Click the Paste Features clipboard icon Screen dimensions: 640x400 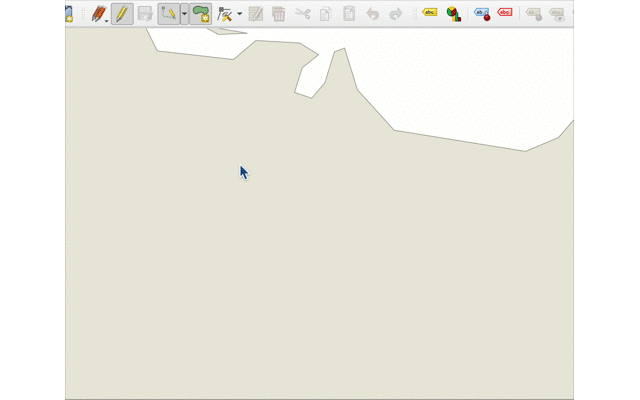[x=349, y=14]
